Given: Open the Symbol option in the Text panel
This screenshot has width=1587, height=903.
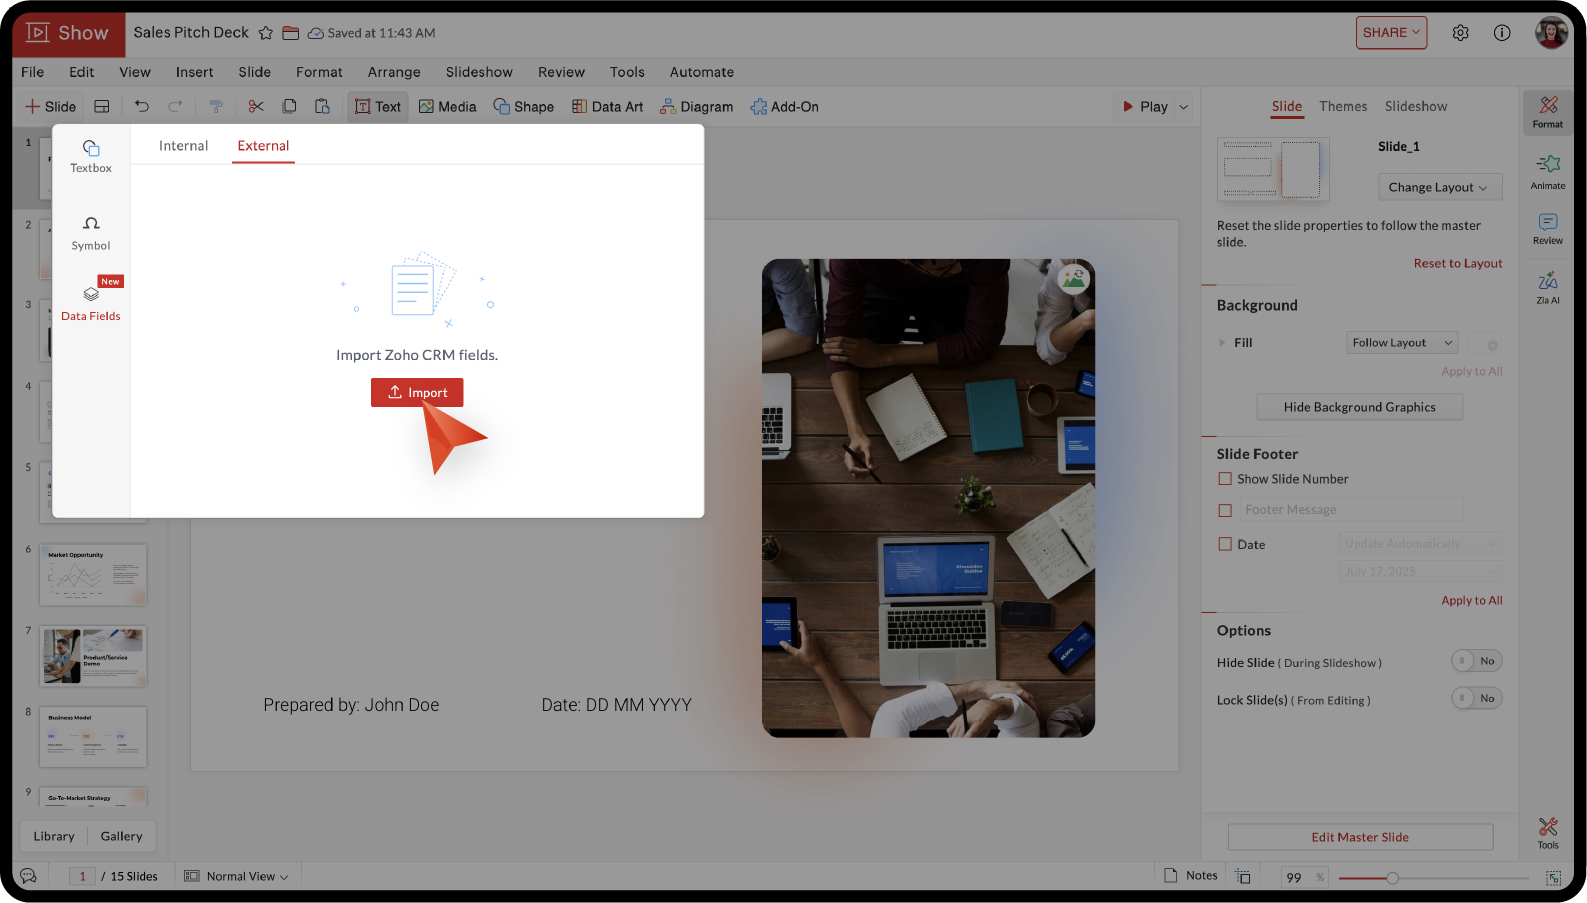Looking at the screenshot, I should [x=91, y=233].
